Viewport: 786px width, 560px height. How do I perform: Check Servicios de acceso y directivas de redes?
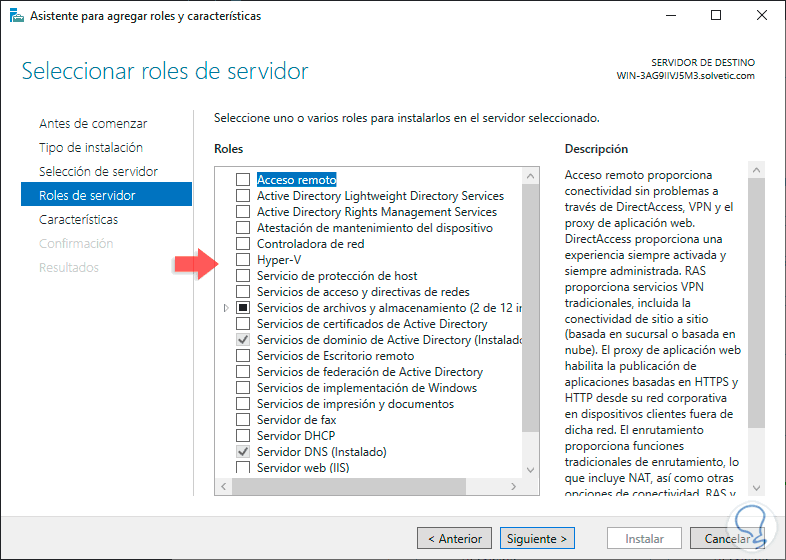click(x=243, y=292)
